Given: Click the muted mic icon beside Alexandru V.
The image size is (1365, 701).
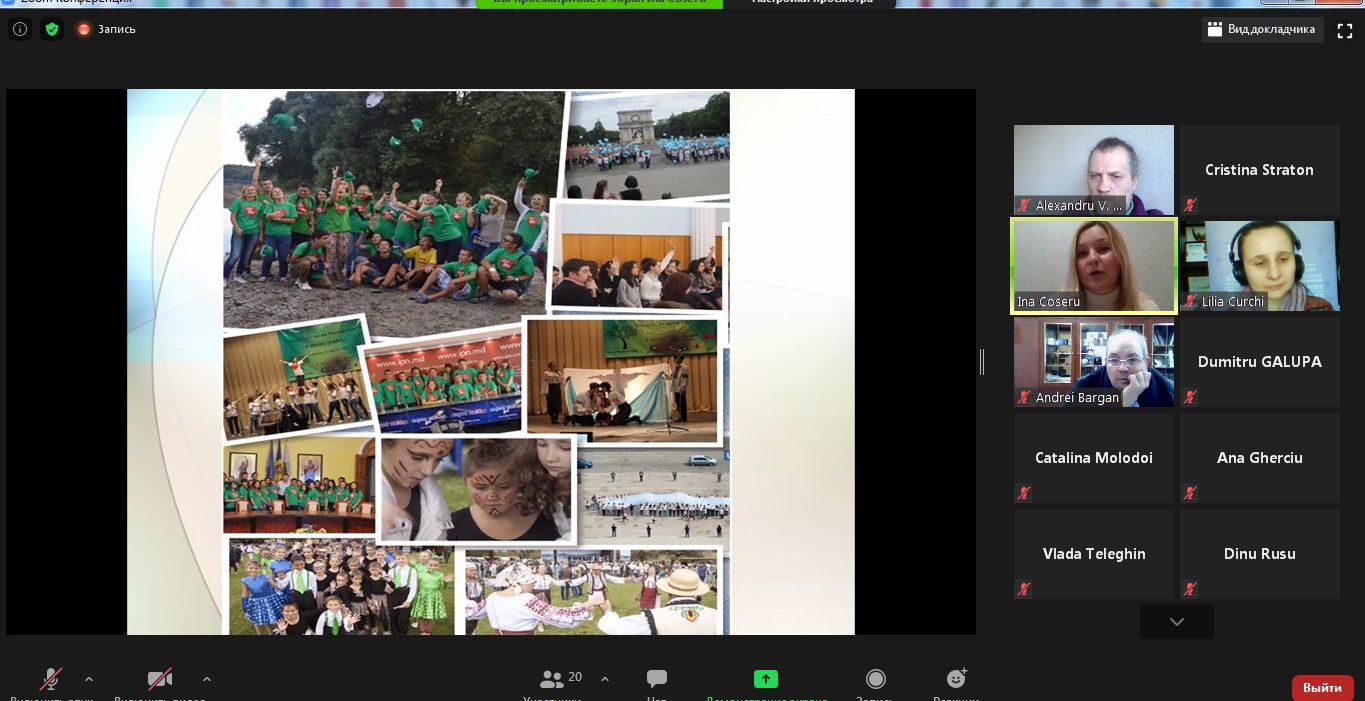Looking at the screenshot, I should [x=1024, y=205].
